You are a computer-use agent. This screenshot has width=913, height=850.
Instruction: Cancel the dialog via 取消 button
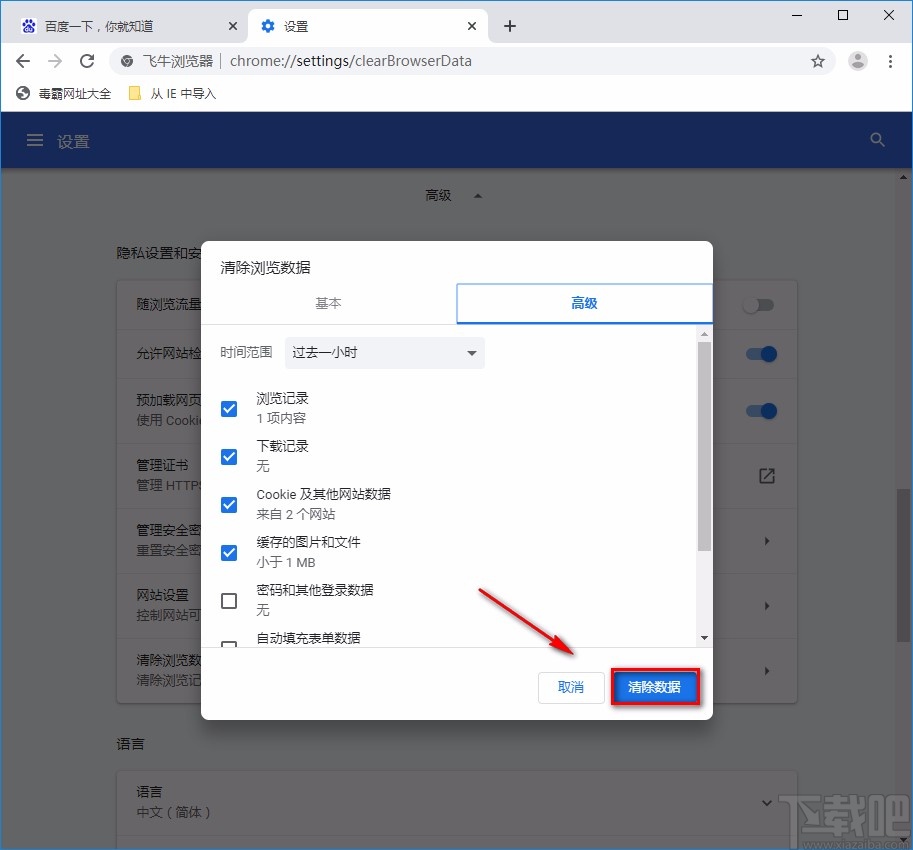(x=570, y=687)
